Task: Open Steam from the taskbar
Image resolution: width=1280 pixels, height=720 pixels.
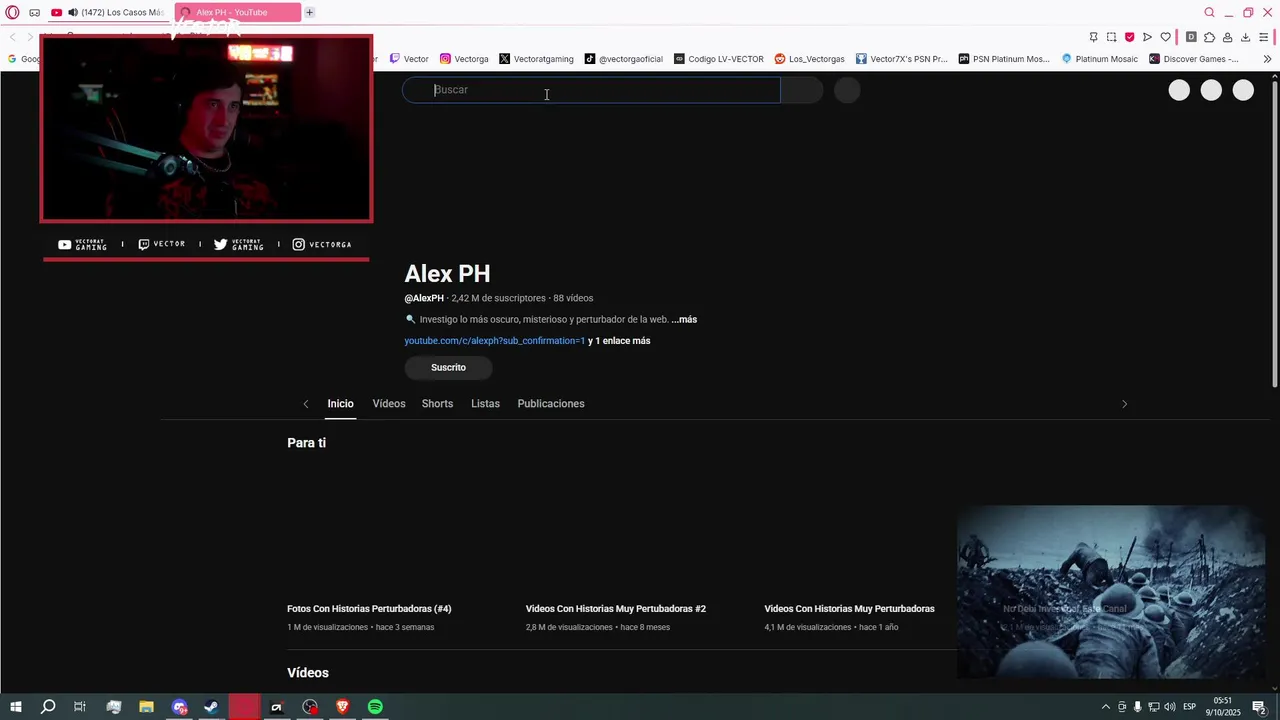Action: pos(211,707)
